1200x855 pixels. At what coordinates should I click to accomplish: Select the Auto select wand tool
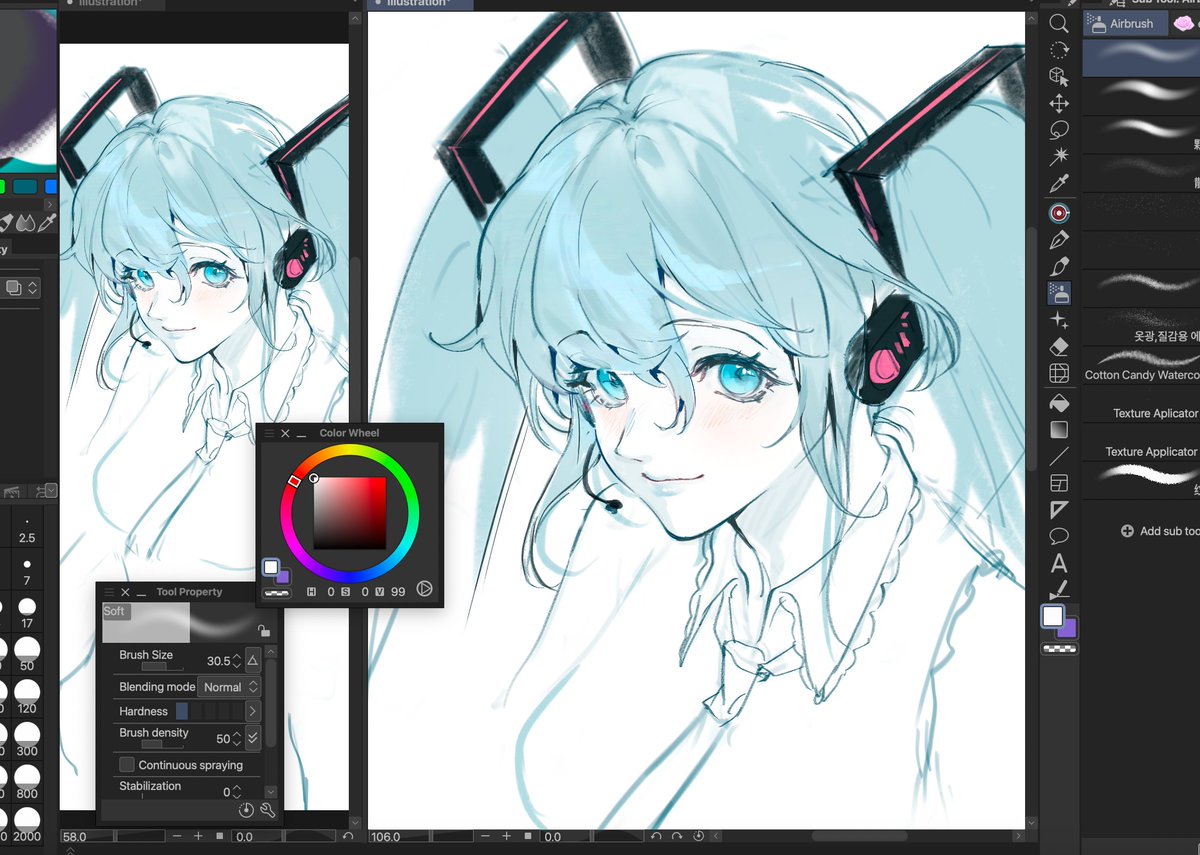click(x=1059, y=157)
